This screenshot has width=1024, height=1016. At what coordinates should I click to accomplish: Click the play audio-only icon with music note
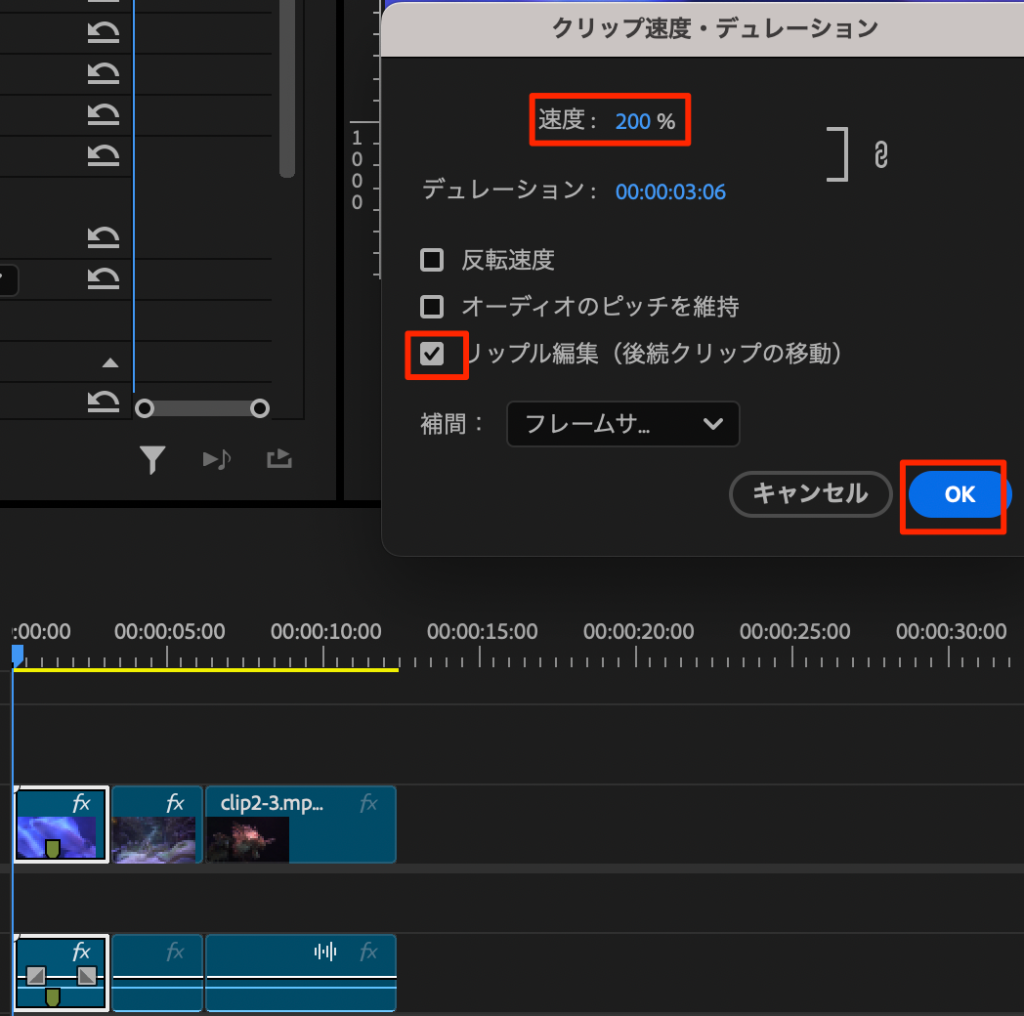pyautogui.click(x=216, y=459)
